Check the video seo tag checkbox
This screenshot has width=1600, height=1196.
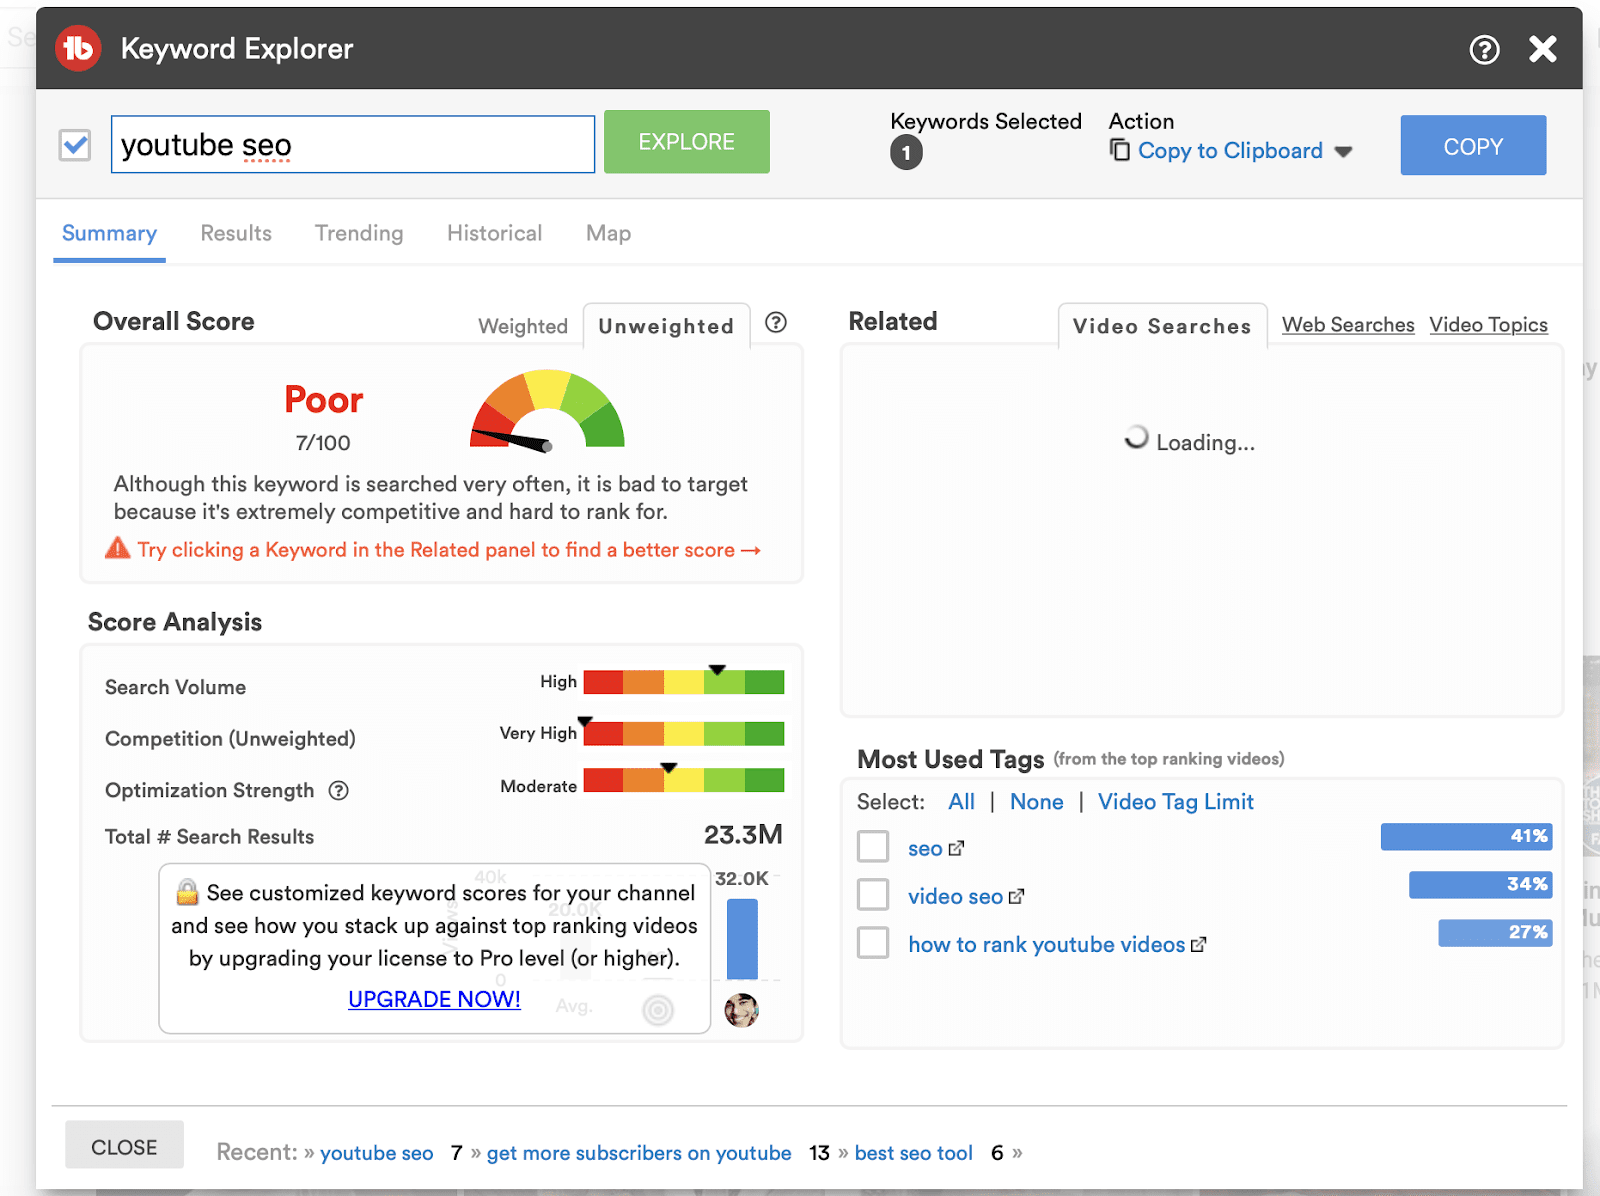click(873, 894)
